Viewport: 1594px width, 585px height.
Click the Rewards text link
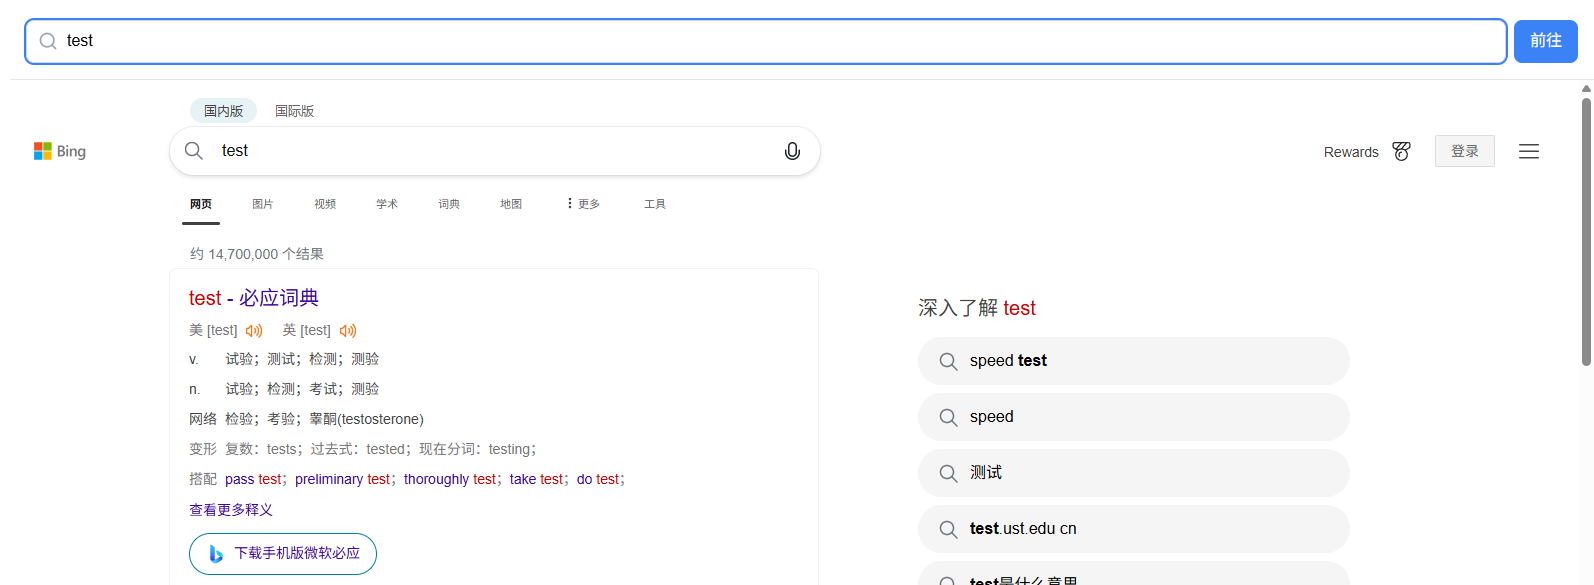(x=1351, y=152)
